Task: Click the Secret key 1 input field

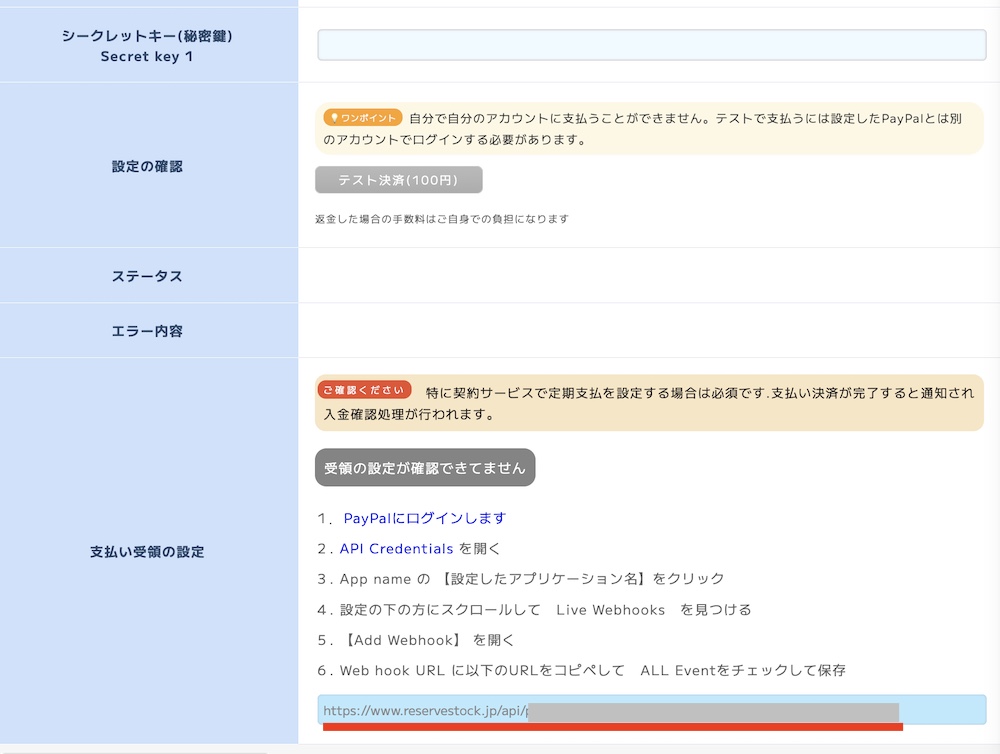Action: (x=651, y=45)
